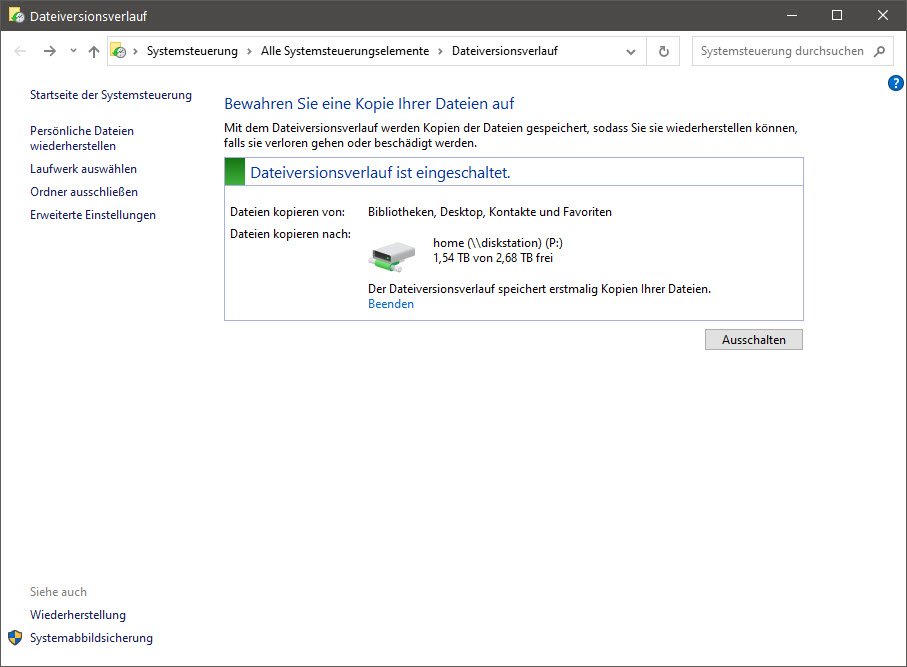This screenshot has height=667, width=907.
Task: Expand chevron before Systemsteuerung breadcrumb
Action: (x=135, y=51)
